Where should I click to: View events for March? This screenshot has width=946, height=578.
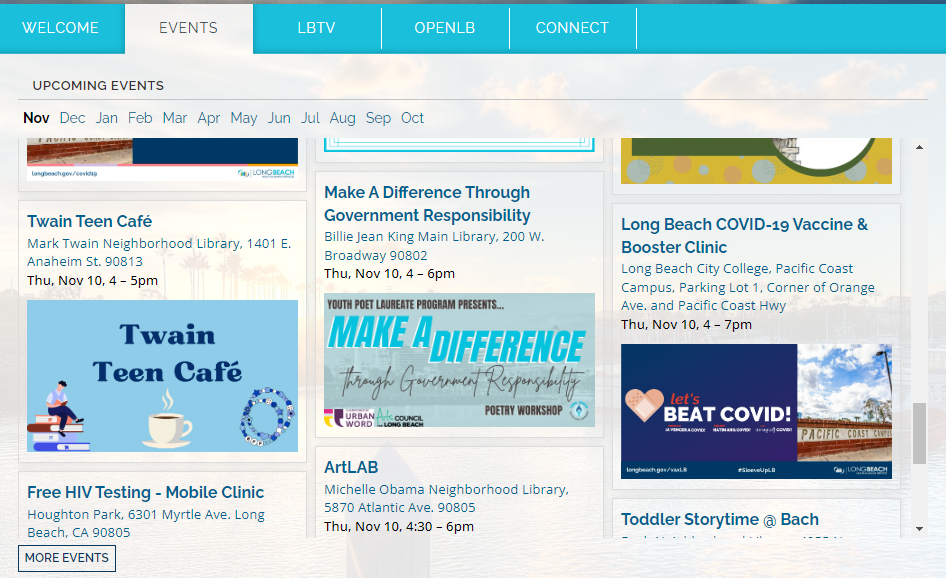coord(175,118)
